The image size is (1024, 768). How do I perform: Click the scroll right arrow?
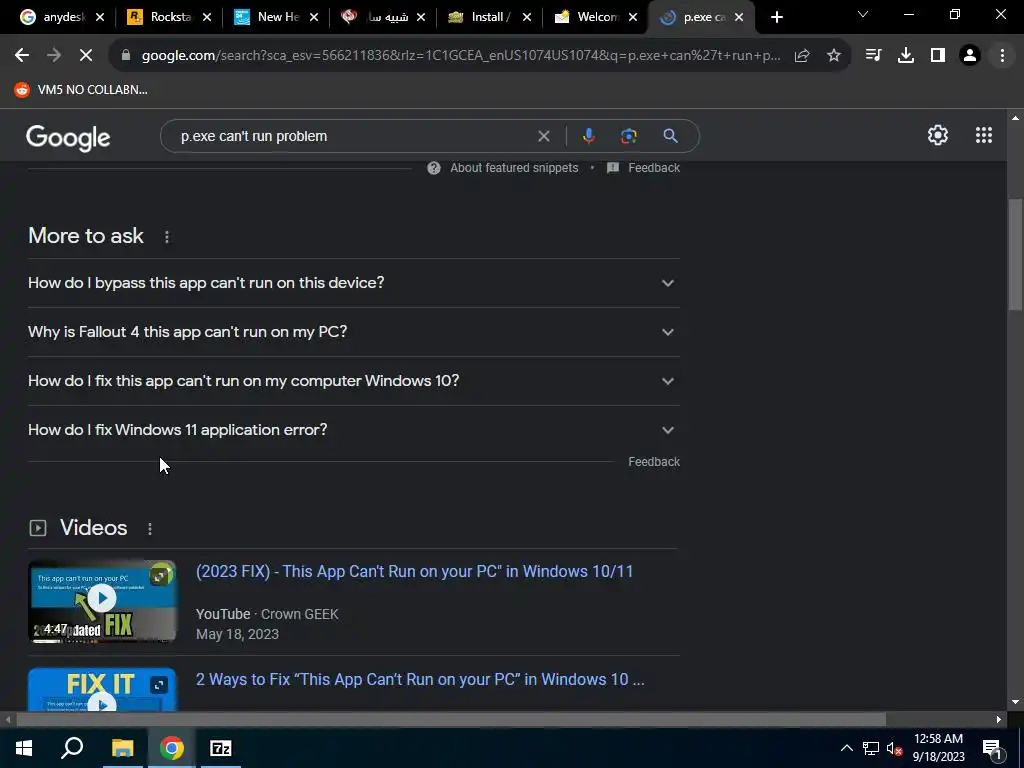[999, 720]
